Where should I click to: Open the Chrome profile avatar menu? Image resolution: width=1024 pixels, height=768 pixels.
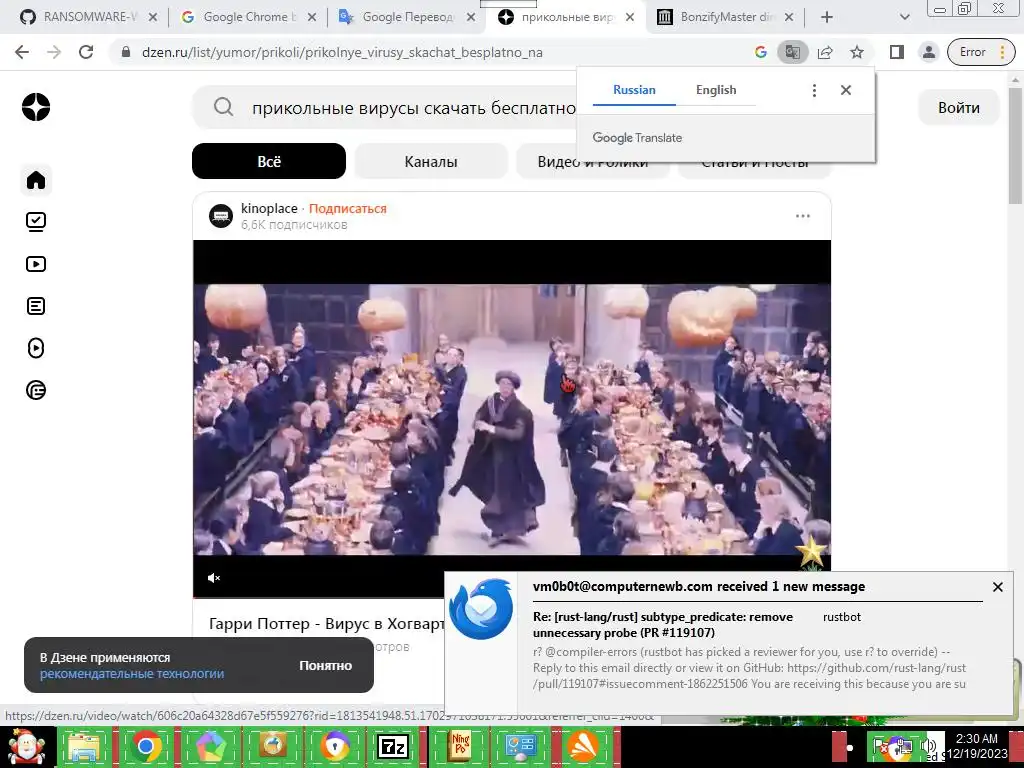tap(929, 52)
